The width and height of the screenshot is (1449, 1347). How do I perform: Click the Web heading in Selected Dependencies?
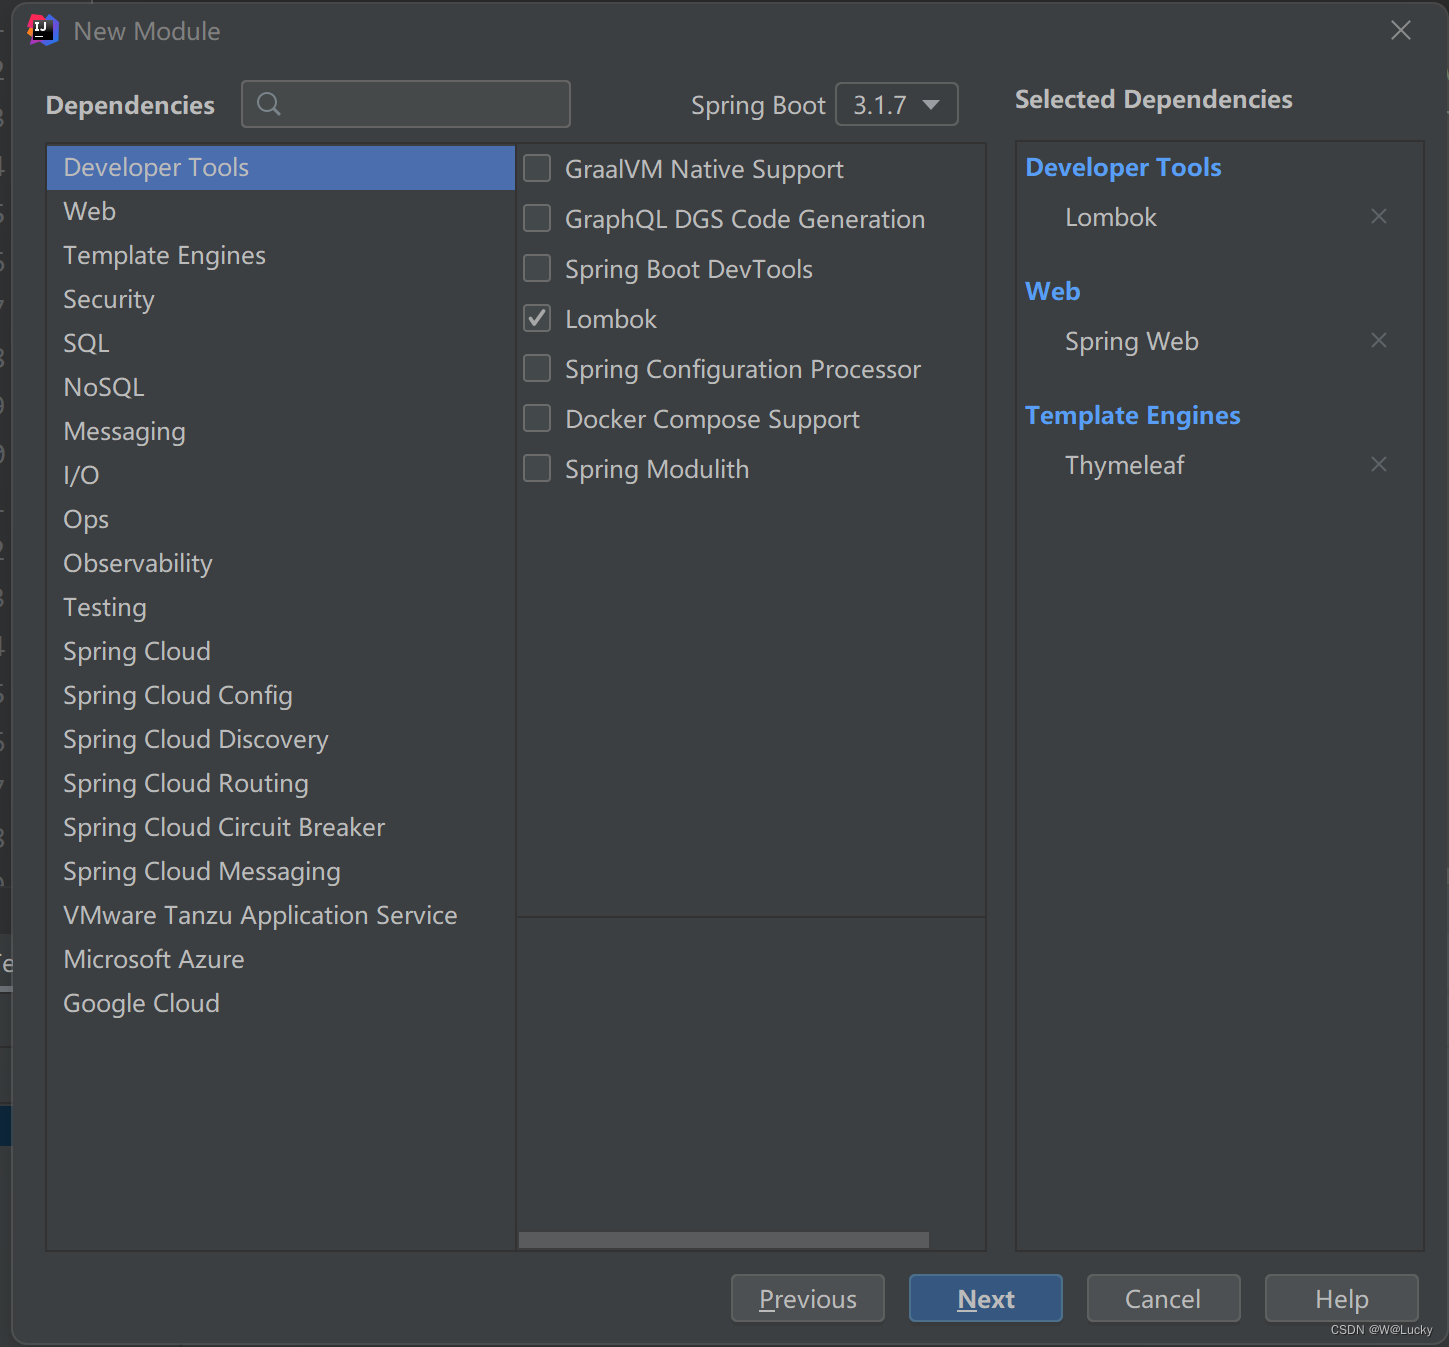(1053, 291)
